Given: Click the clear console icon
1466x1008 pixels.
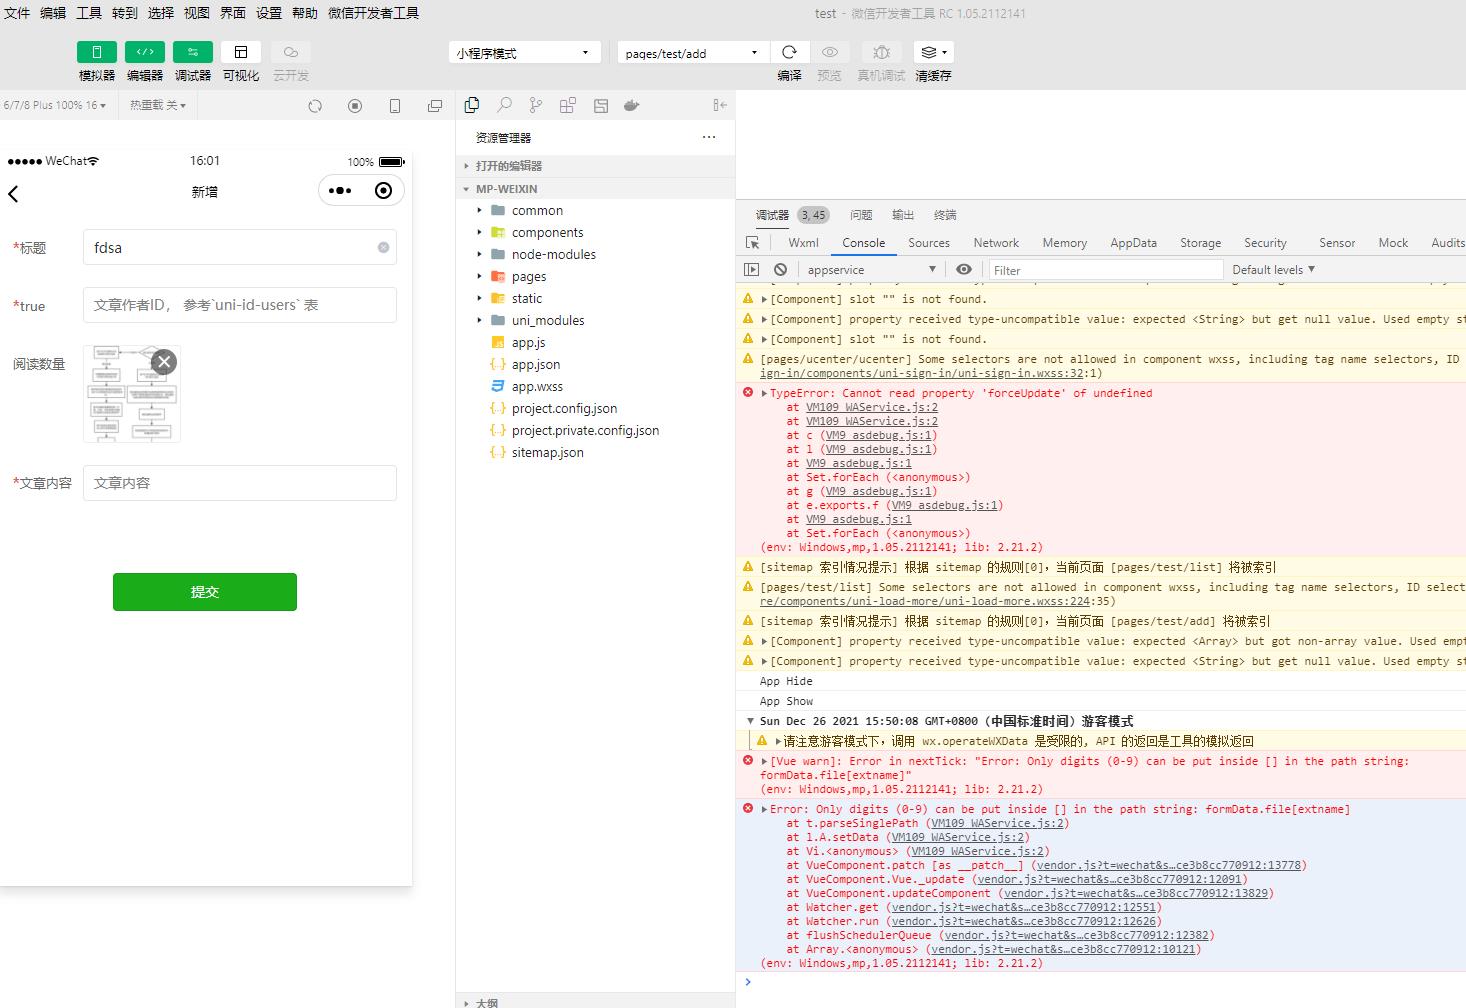Looking at the screenshot, I should pyautogui.click(x=780, y=270).
